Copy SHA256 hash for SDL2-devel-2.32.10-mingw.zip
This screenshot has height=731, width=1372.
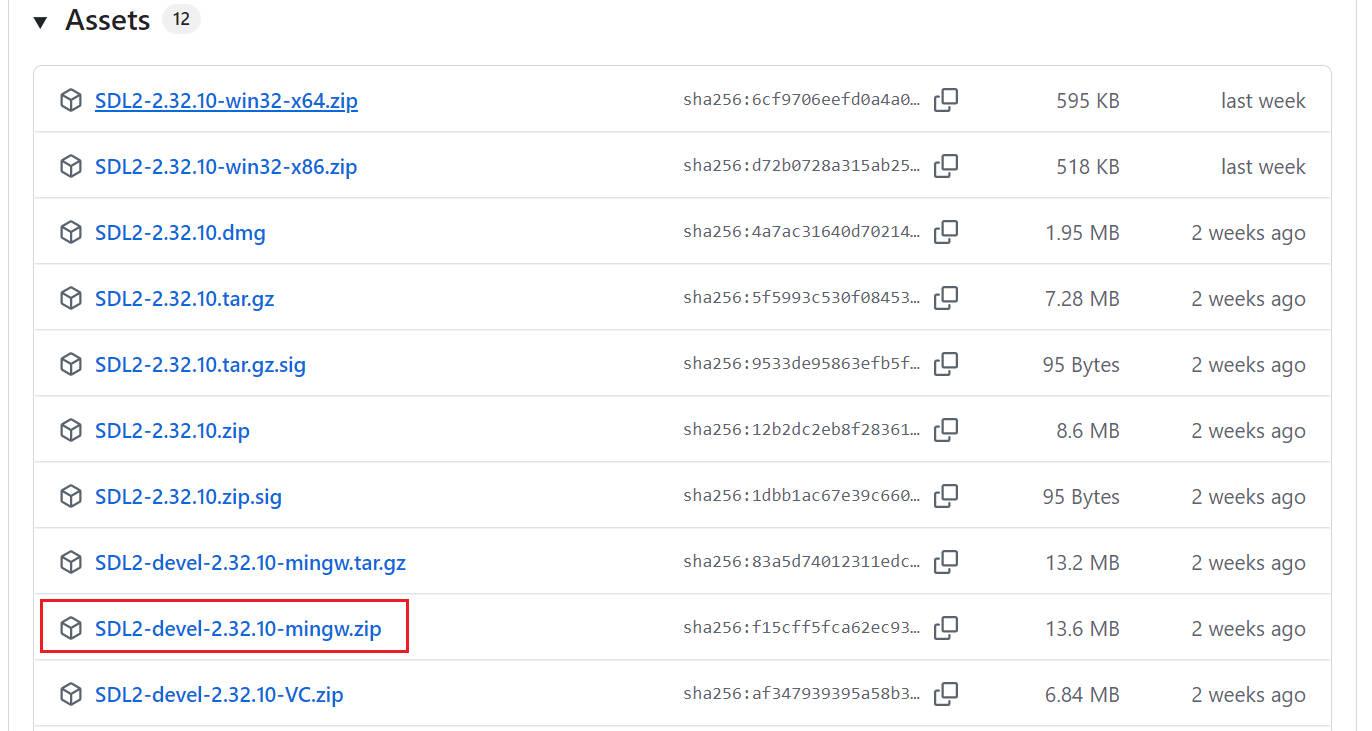tap(946, 628)
